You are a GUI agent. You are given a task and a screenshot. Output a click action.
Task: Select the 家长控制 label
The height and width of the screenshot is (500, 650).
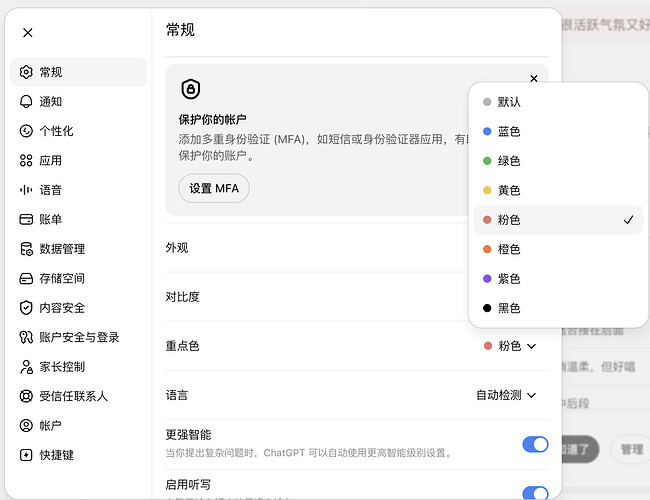tap(62, 367)
